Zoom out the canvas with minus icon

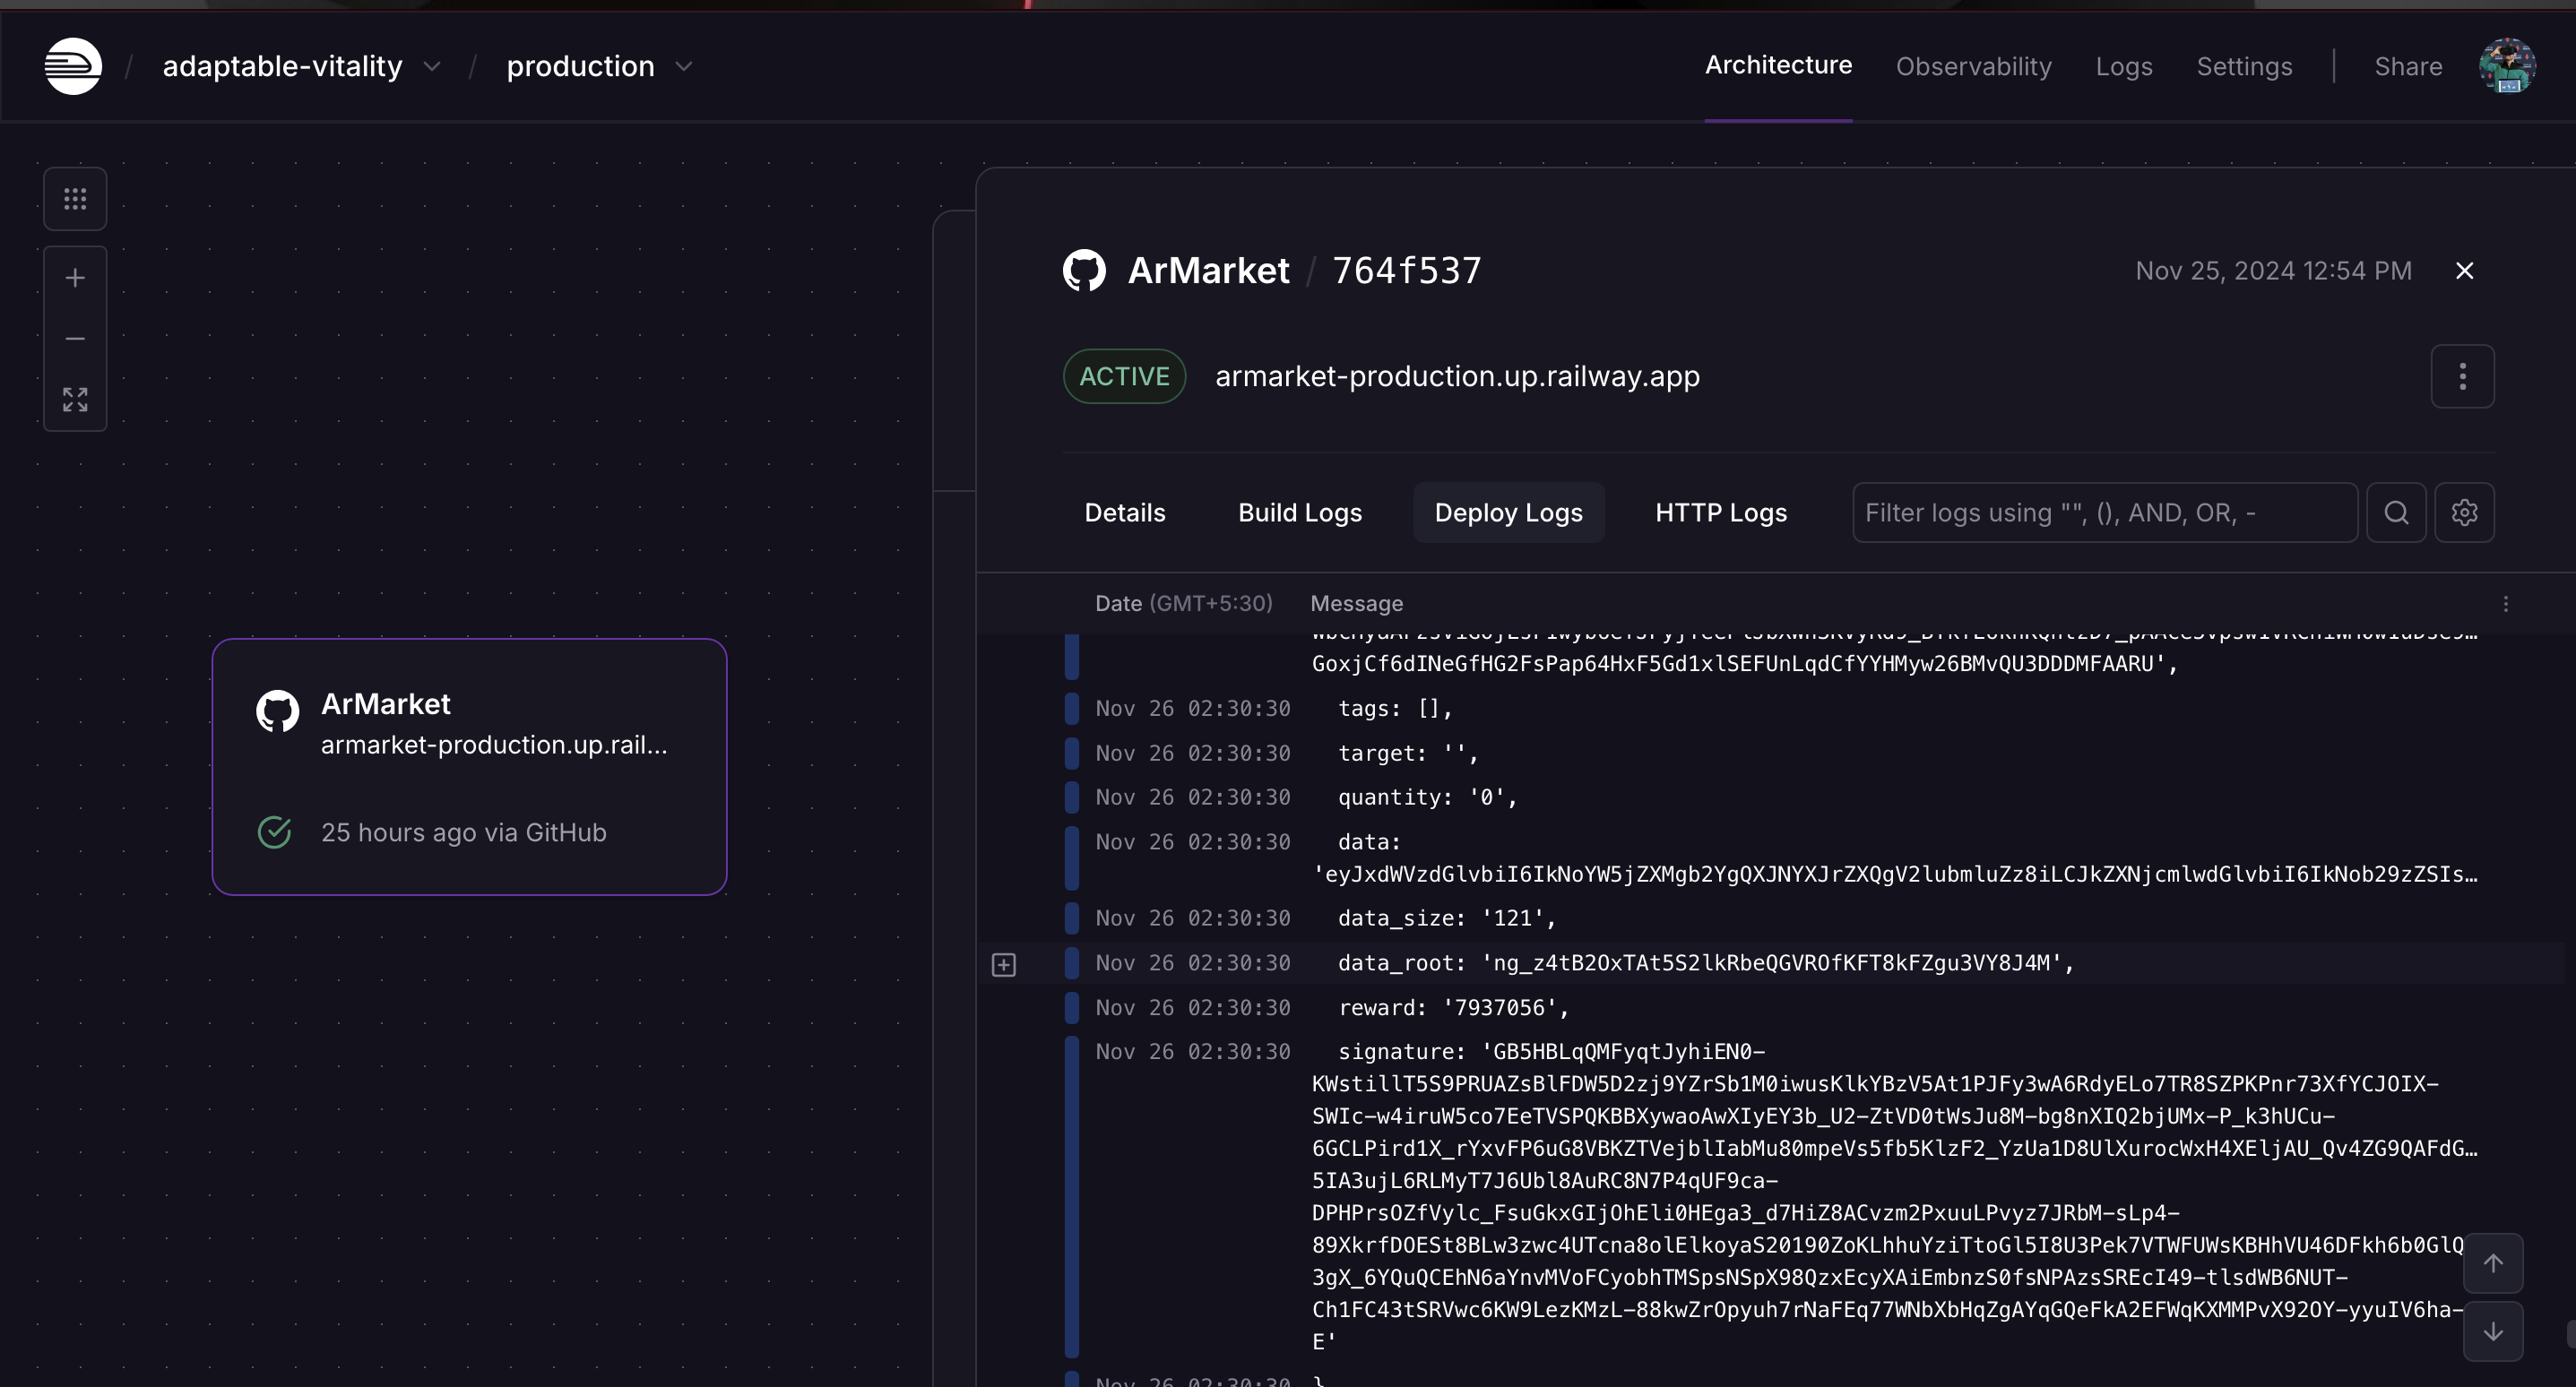point(75,339)
